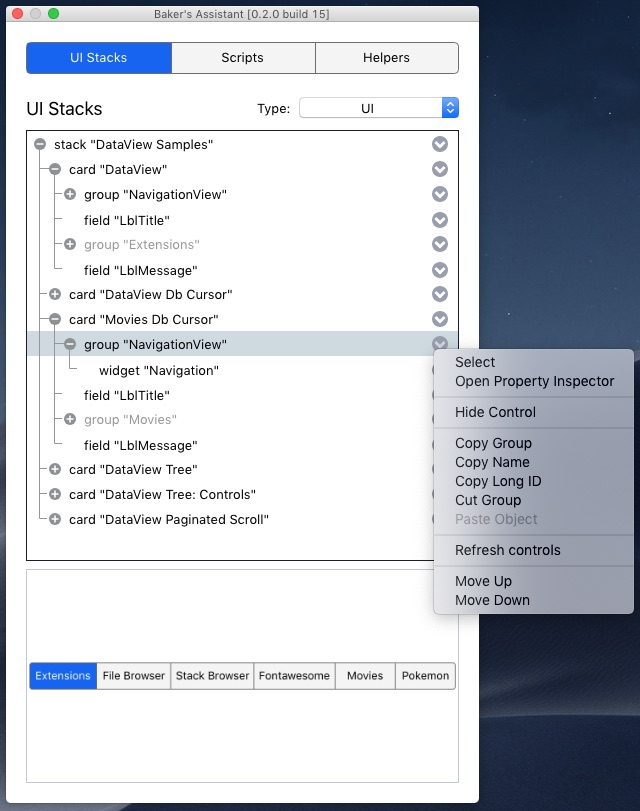Click the action arrow for stack "DataView Samples"

(x=440, y=145)
